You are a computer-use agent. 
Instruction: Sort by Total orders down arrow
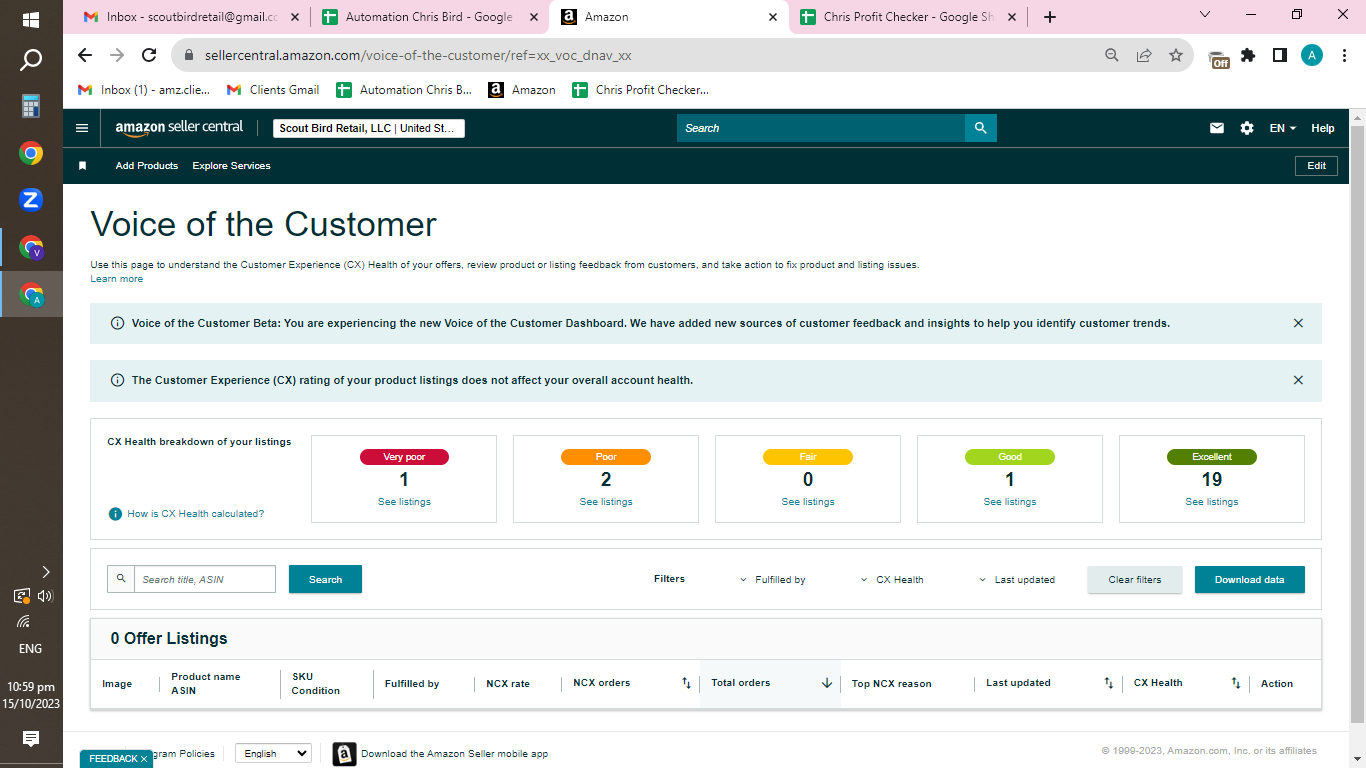pyautogui.click(x=827, y=683)
